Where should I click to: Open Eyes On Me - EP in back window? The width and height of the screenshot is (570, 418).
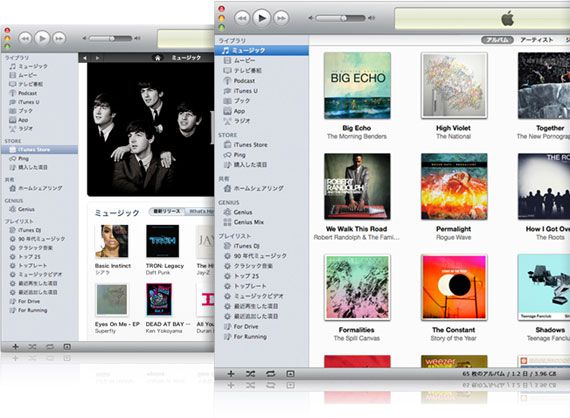pyautogui.click(x=112, y=300)
